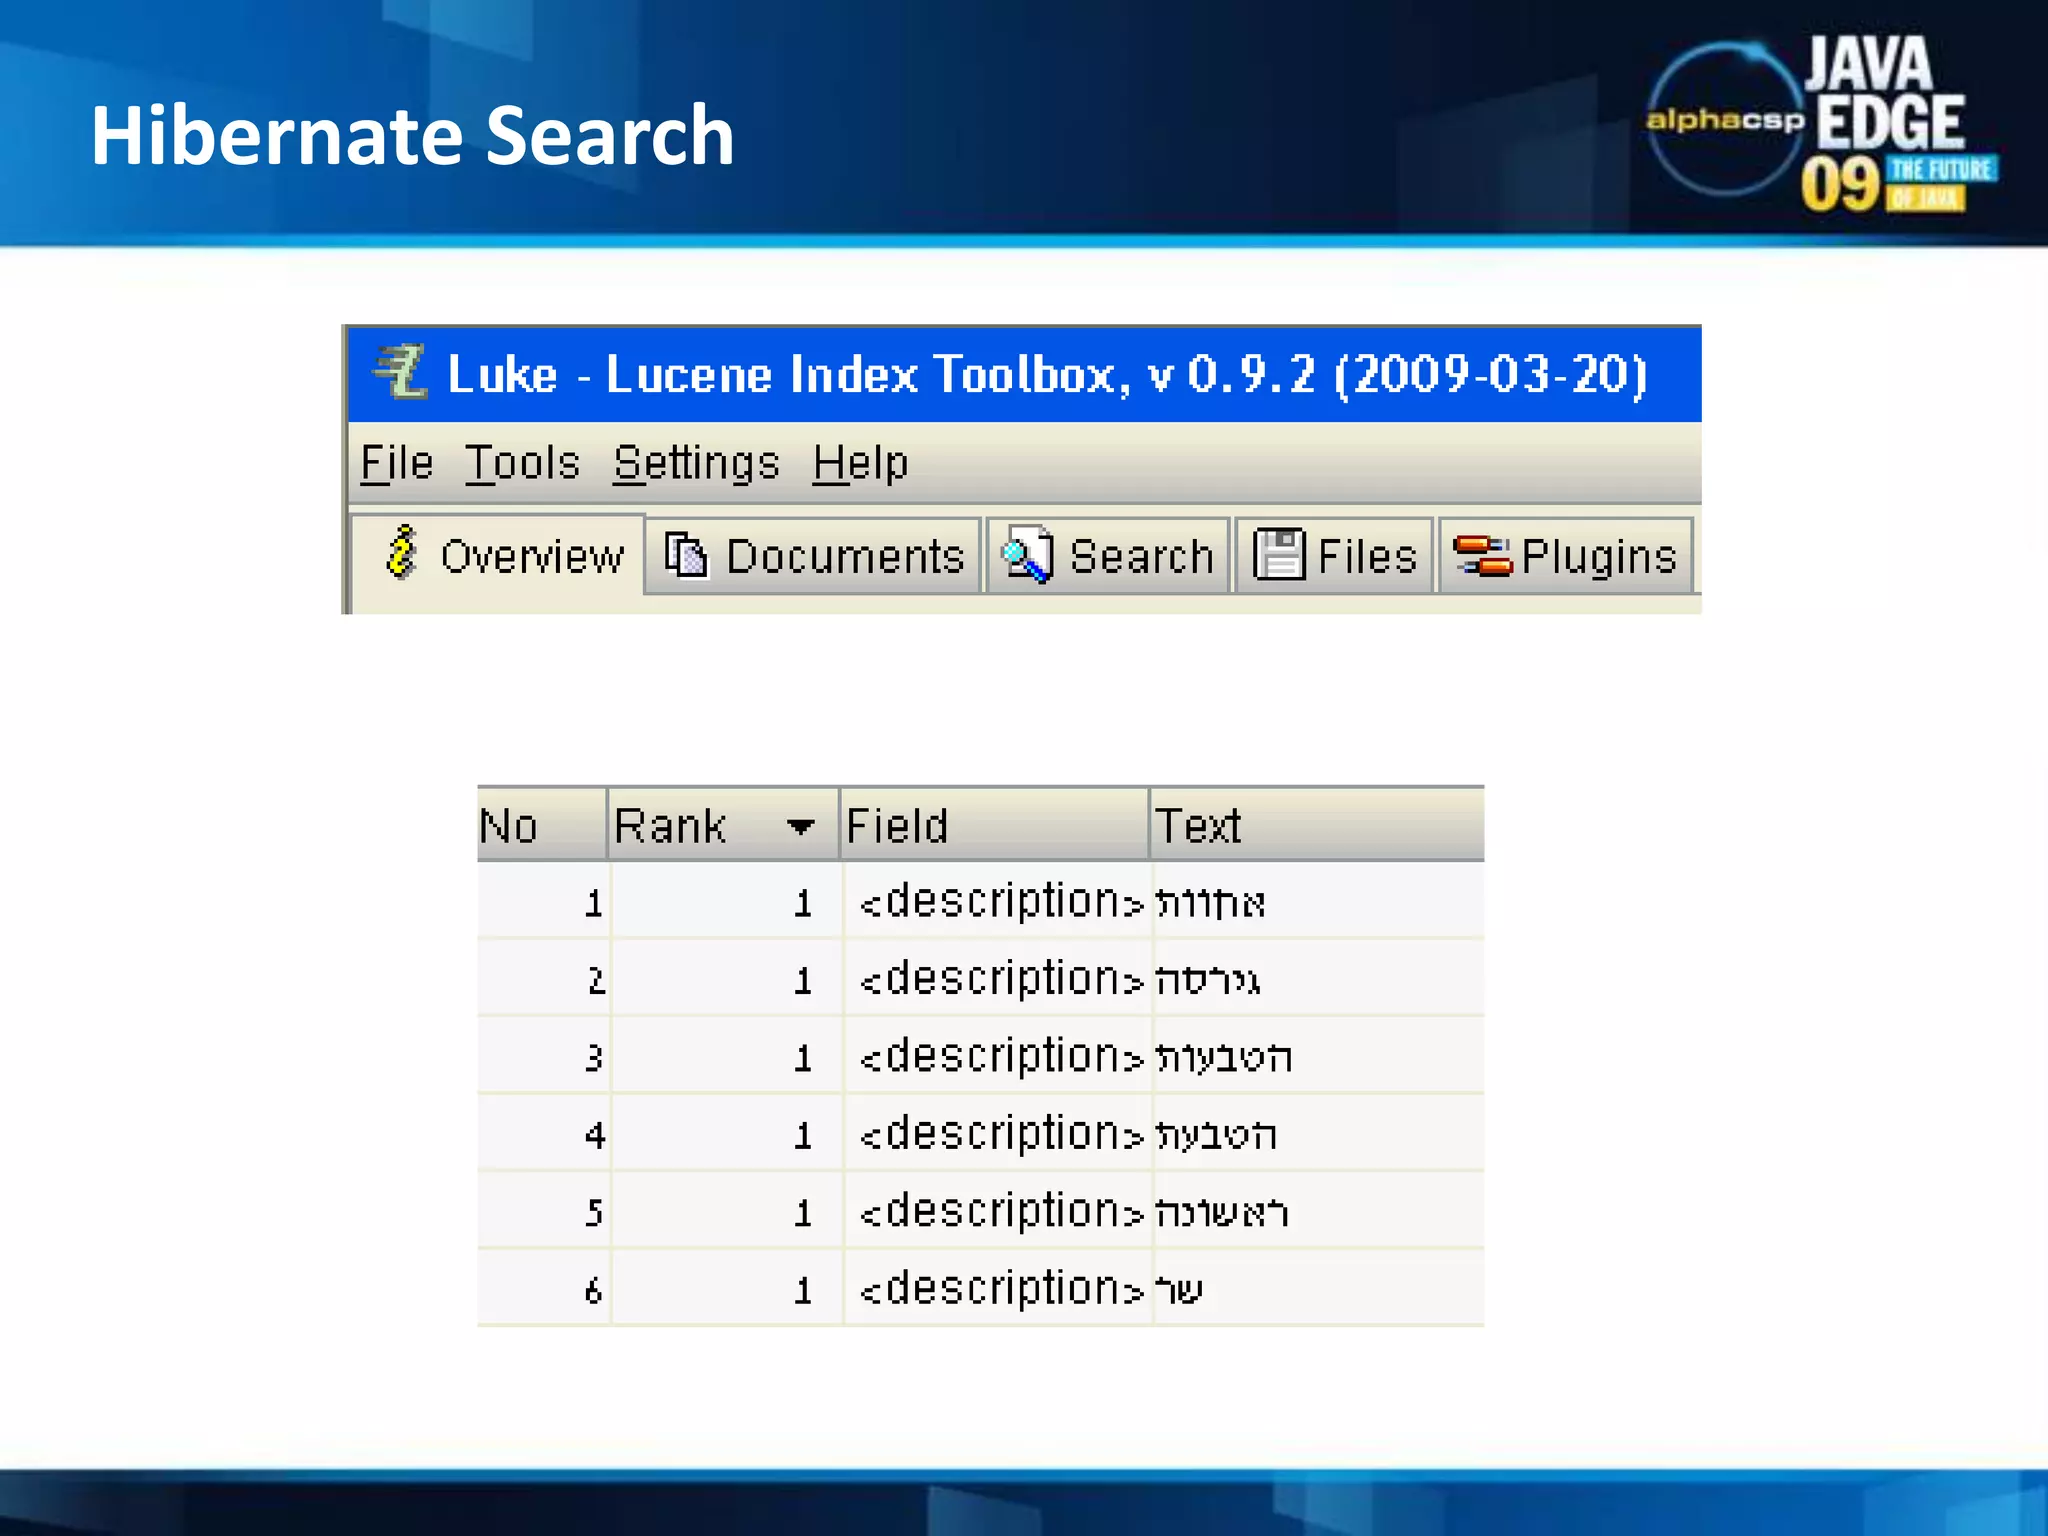Image resolution: width=2048 pixels, height=1536 pixels.
Task: Click the Documents tab pages icon
Action: (x=687, y=556)
